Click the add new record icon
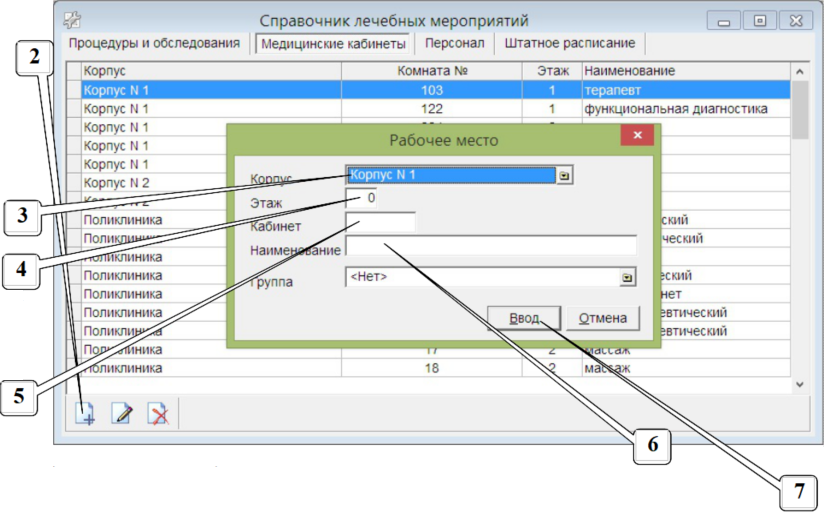This screenshot has width=824, height=526. point(86,414)
